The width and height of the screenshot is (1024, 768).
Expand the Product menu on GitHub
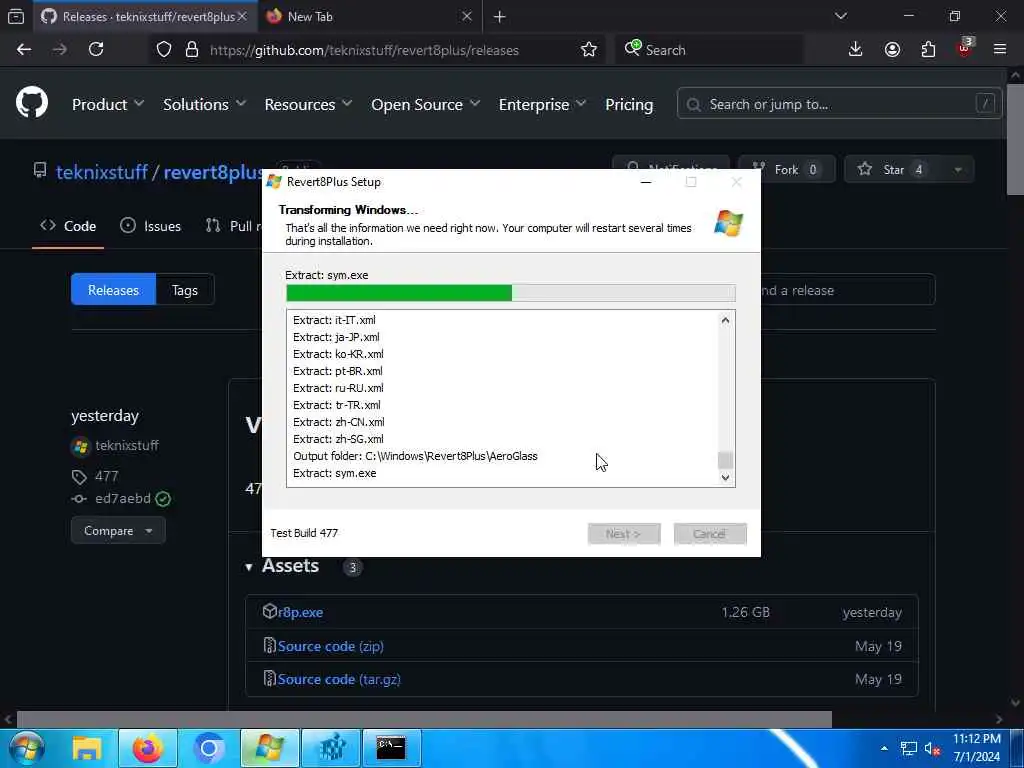[x=108, y=104]
